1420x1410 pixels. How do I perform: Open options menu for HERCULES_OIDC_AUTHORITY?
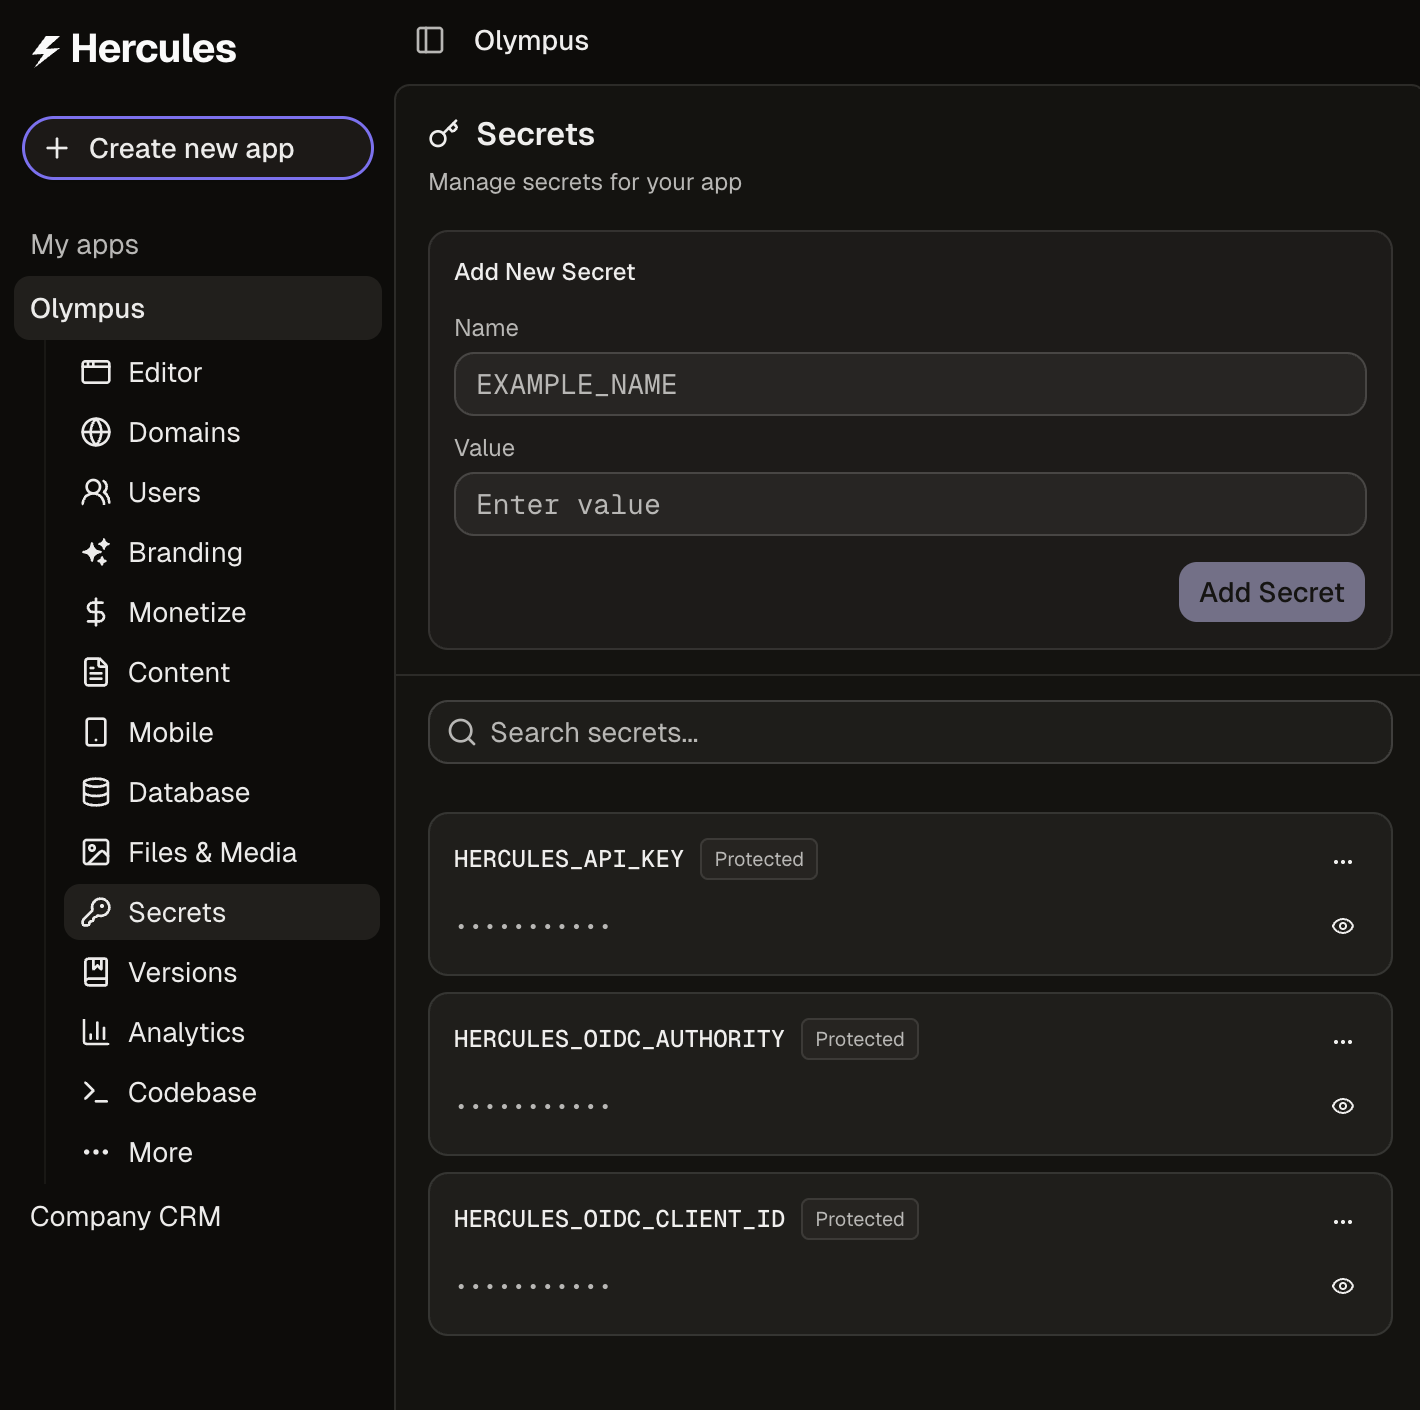(x=1343, y=1042)
